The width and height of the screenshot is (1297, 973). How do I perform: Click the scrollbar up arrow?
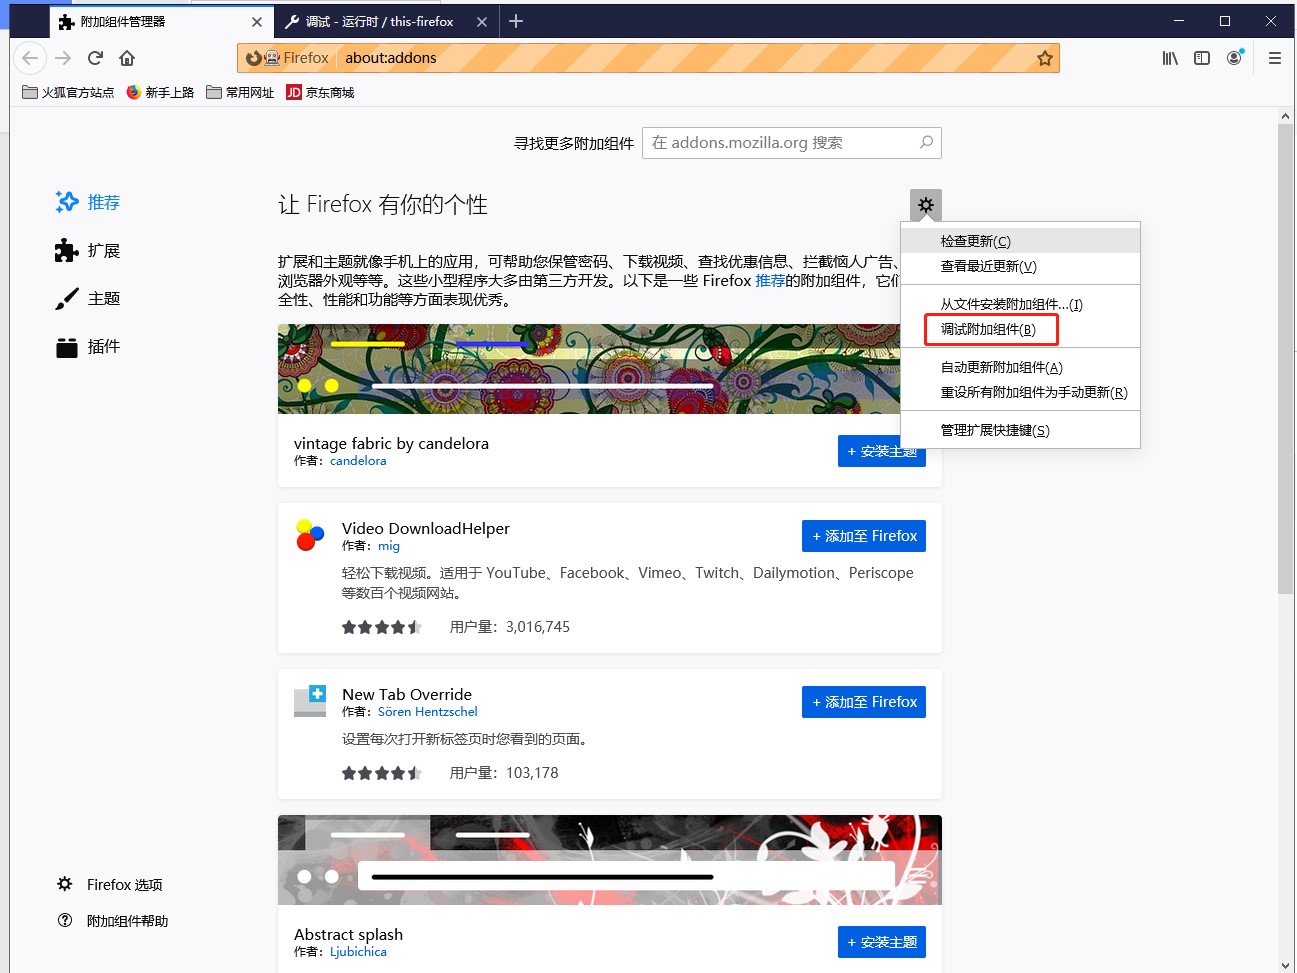point(1286,117)
